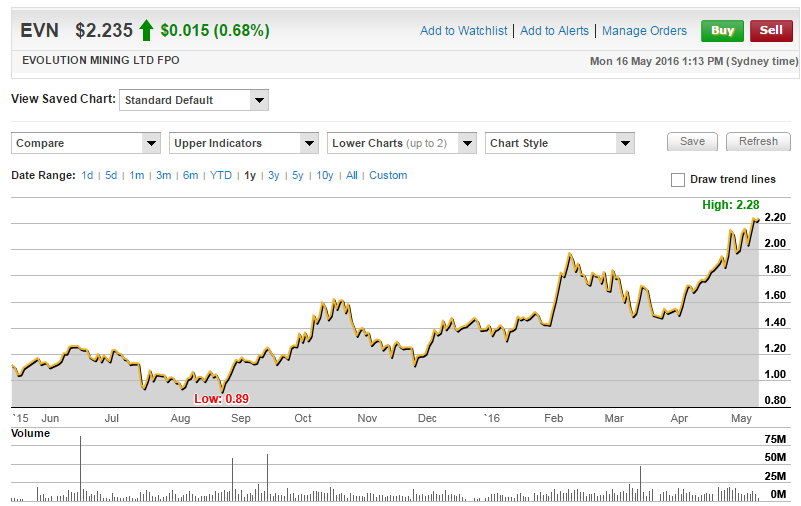The width and height of the screenshot is (801, 506).
Task: Expand the Lower Charts dropdown
Action: point(401,143)
